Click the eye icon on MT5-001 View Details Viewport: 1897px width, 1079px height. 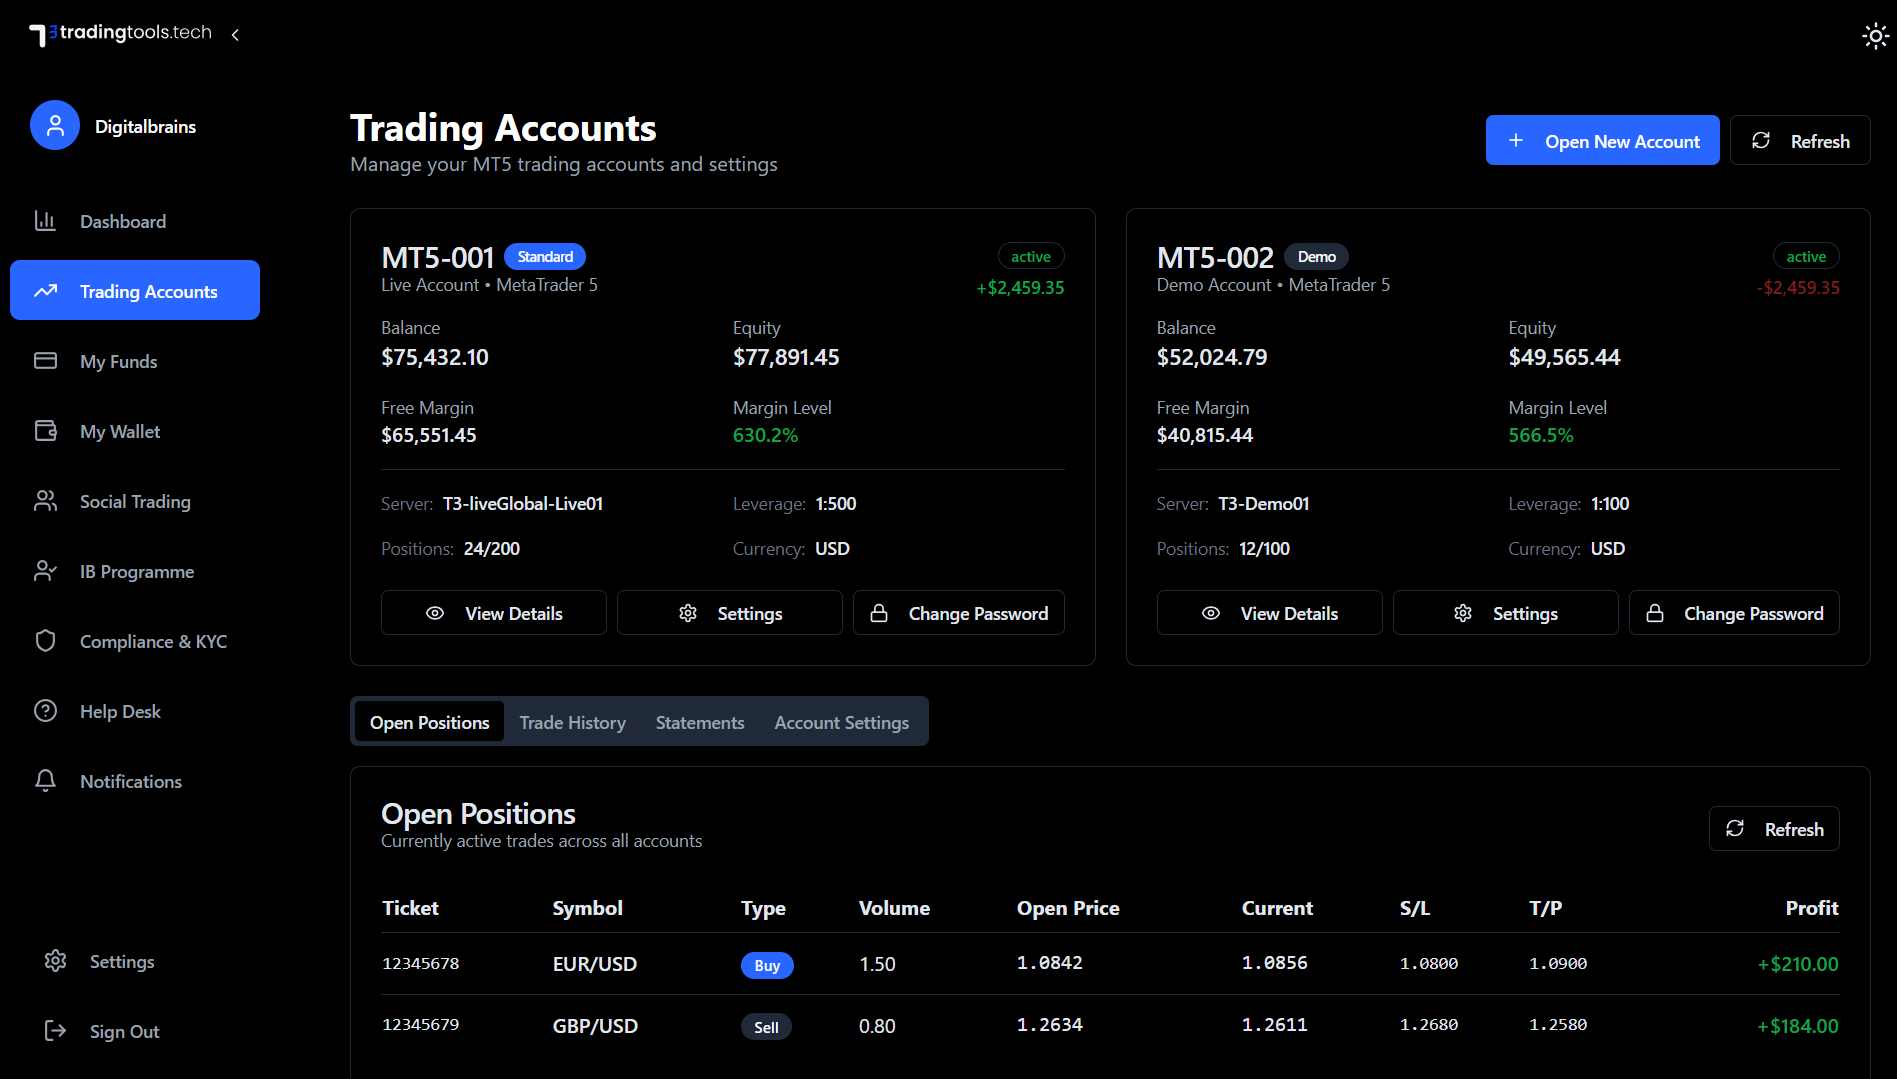(435, 612)
